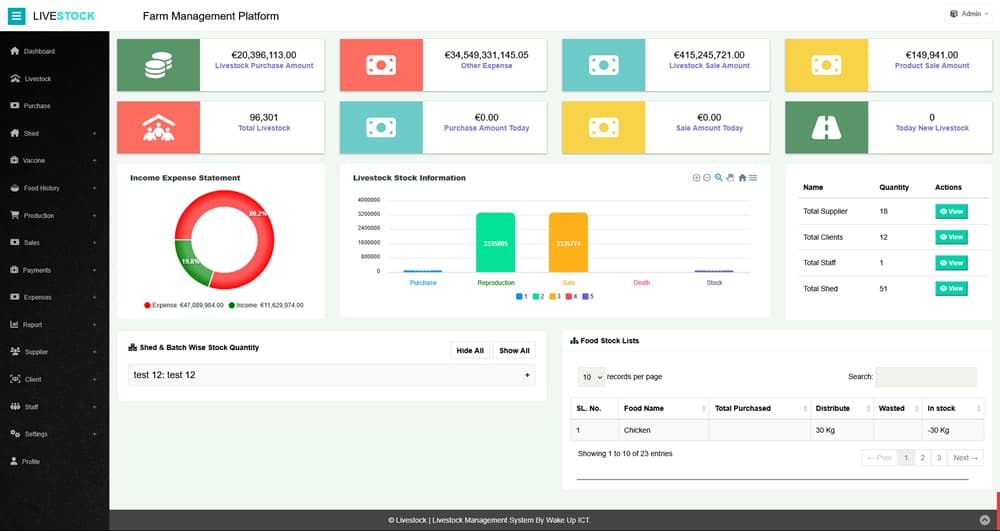
Task: Open Livestock in the sidebar
Action: (38, 79)
